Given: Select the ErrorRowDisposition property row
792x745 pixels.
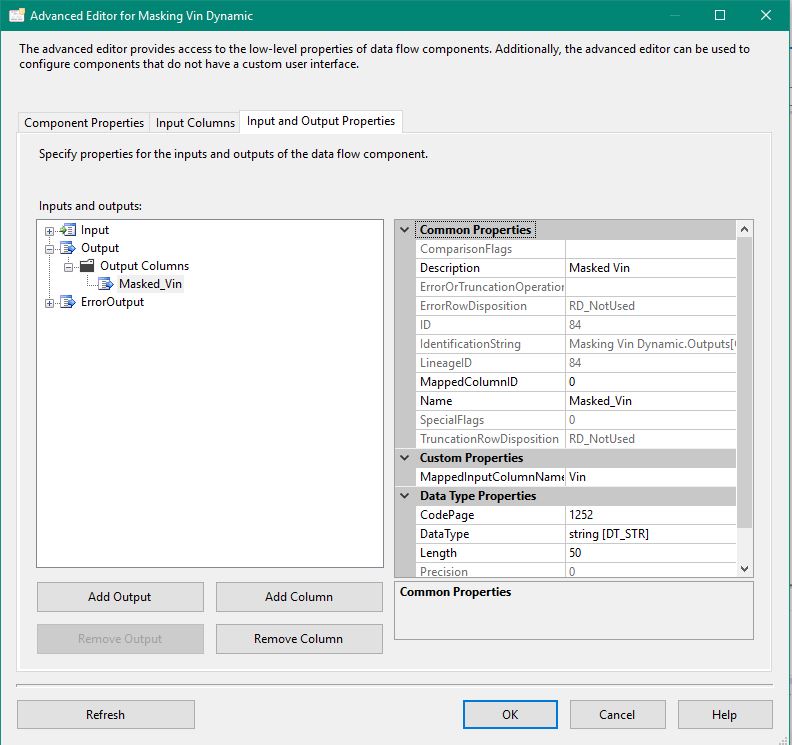Looking at the screenshot, I should (x=575, y=306).
